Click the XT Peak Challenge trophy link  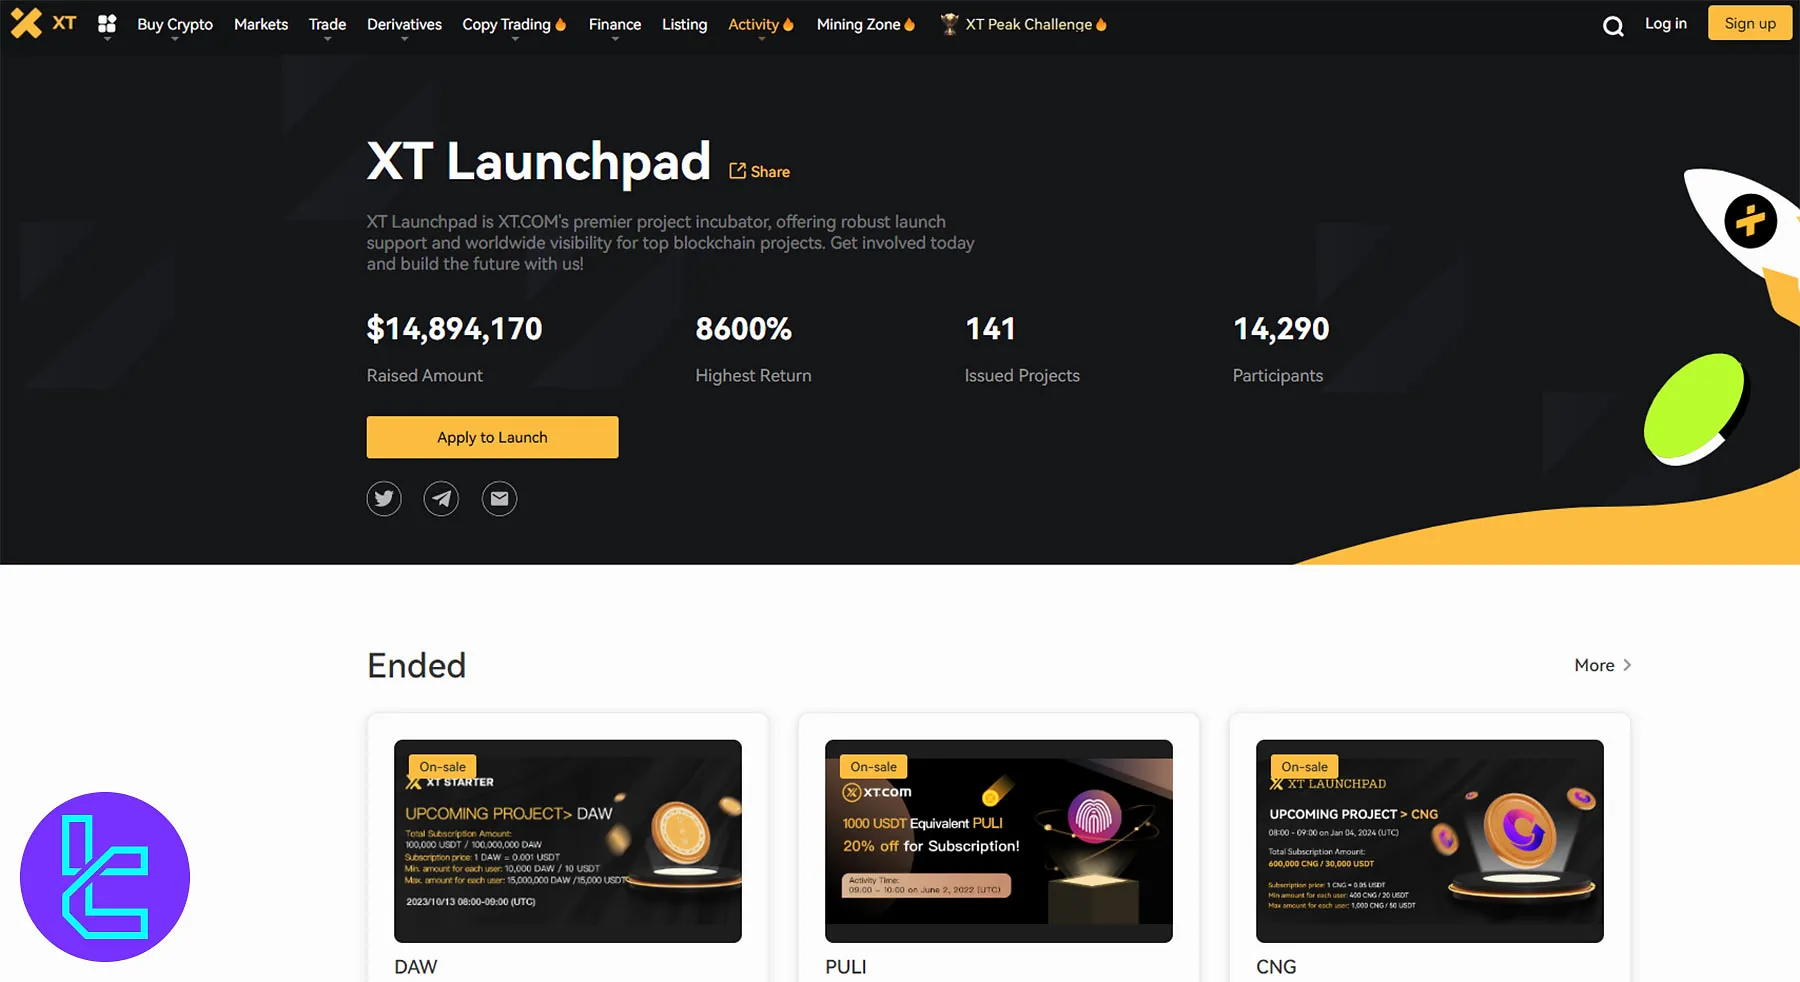click(1022, 24)
